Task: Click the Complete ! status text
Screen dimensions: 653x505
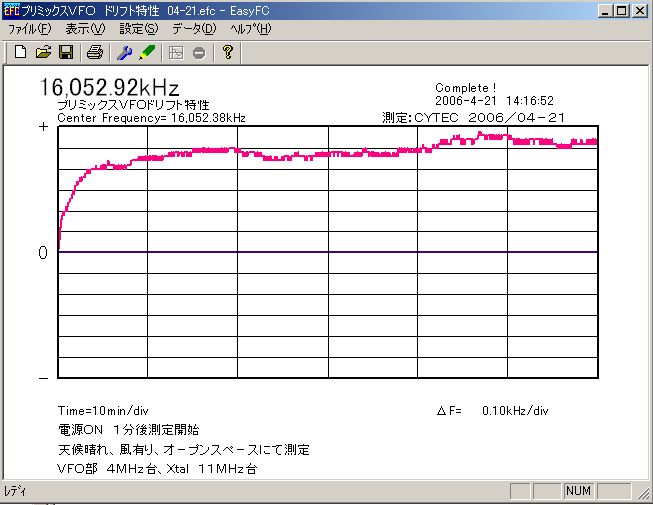Action: 466,88
